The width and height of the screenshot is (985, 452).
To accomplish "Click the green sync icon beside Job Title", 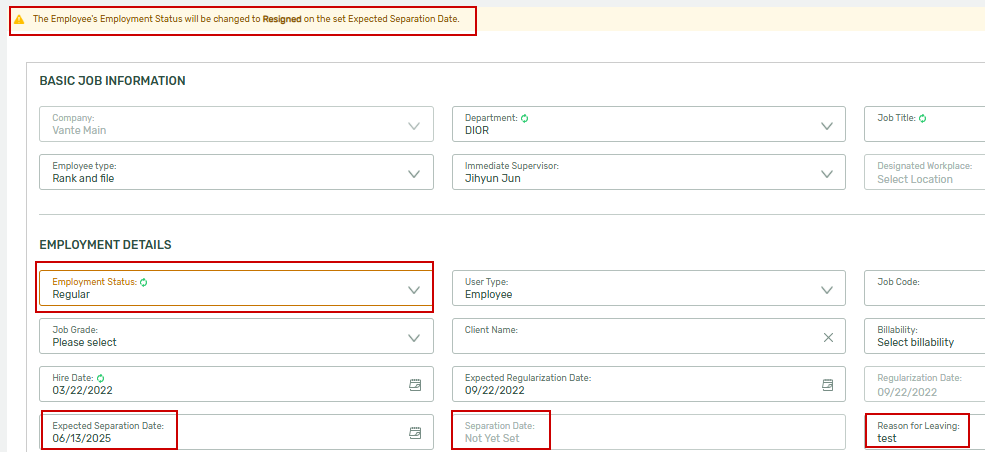I will [x=922, y=118].
